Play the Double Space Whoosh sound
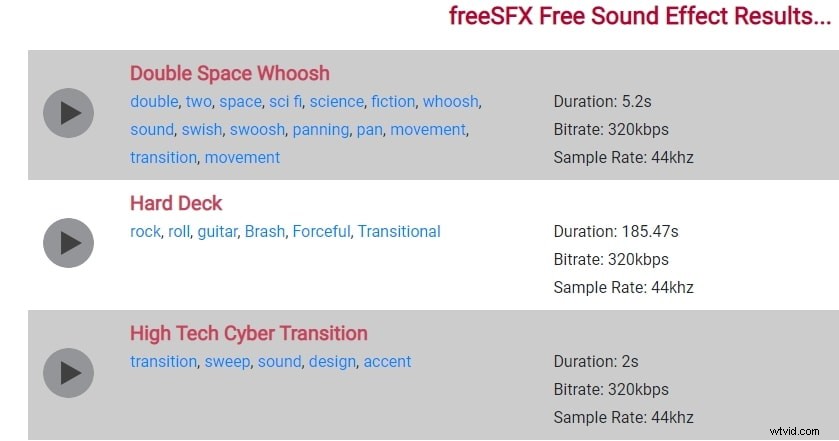The height and width of the screenshot is (441, 839). pyautogui.click(x=68, y=113)
